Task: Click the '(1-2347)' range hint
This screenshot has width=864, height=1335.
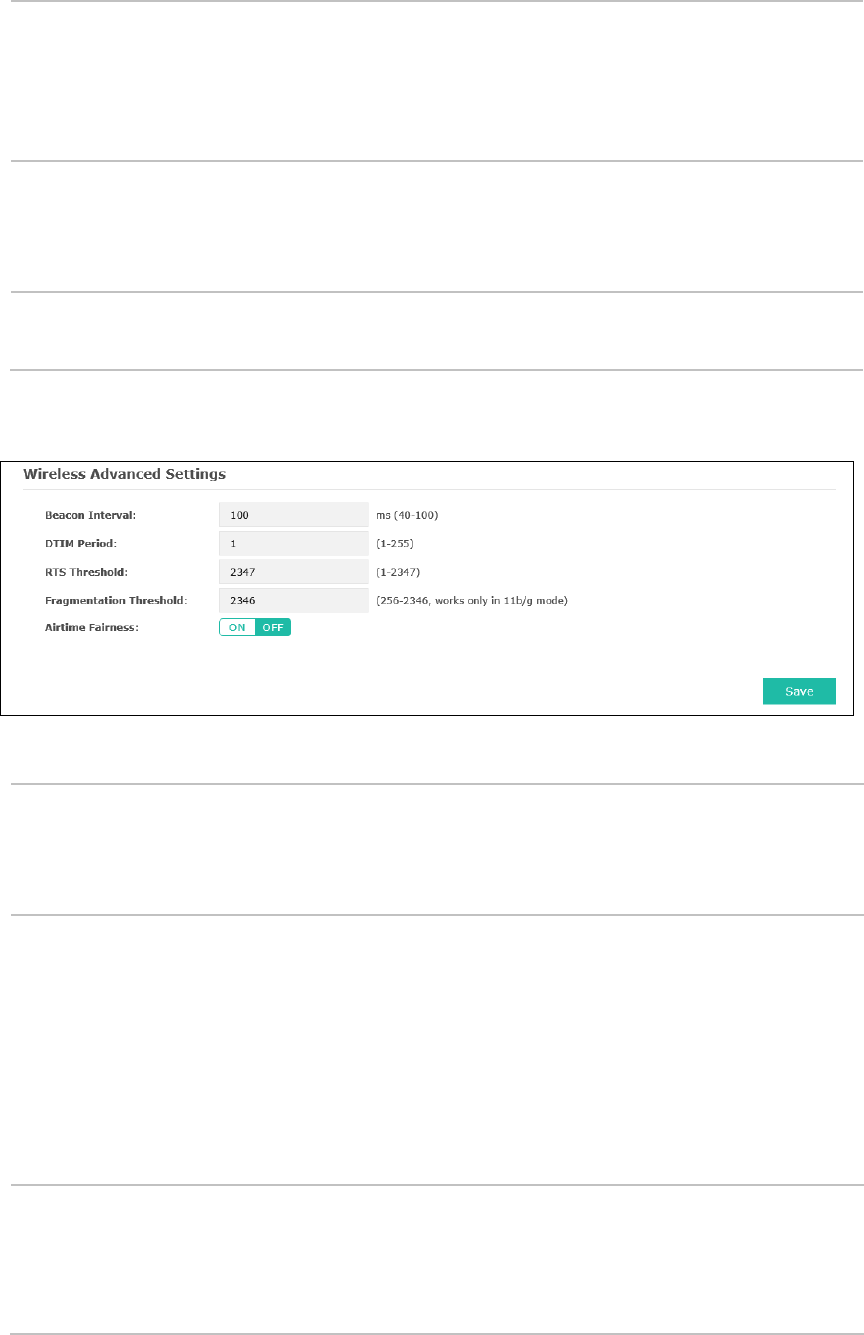Action: pyautogui.click(x=397, y=572)
